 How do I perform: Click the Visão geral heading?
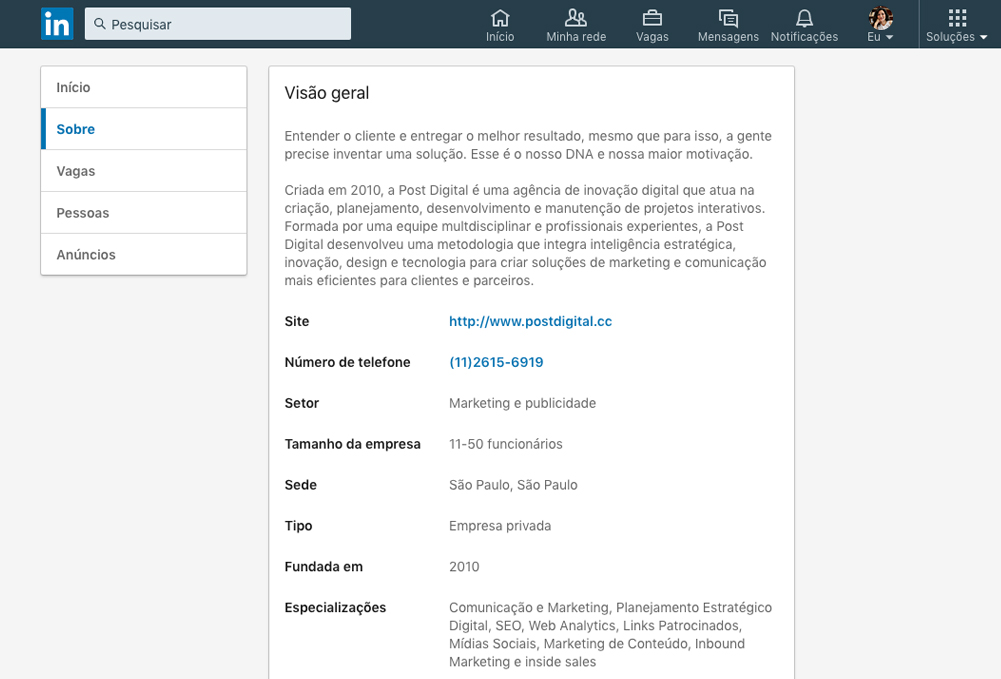(327, 93)
